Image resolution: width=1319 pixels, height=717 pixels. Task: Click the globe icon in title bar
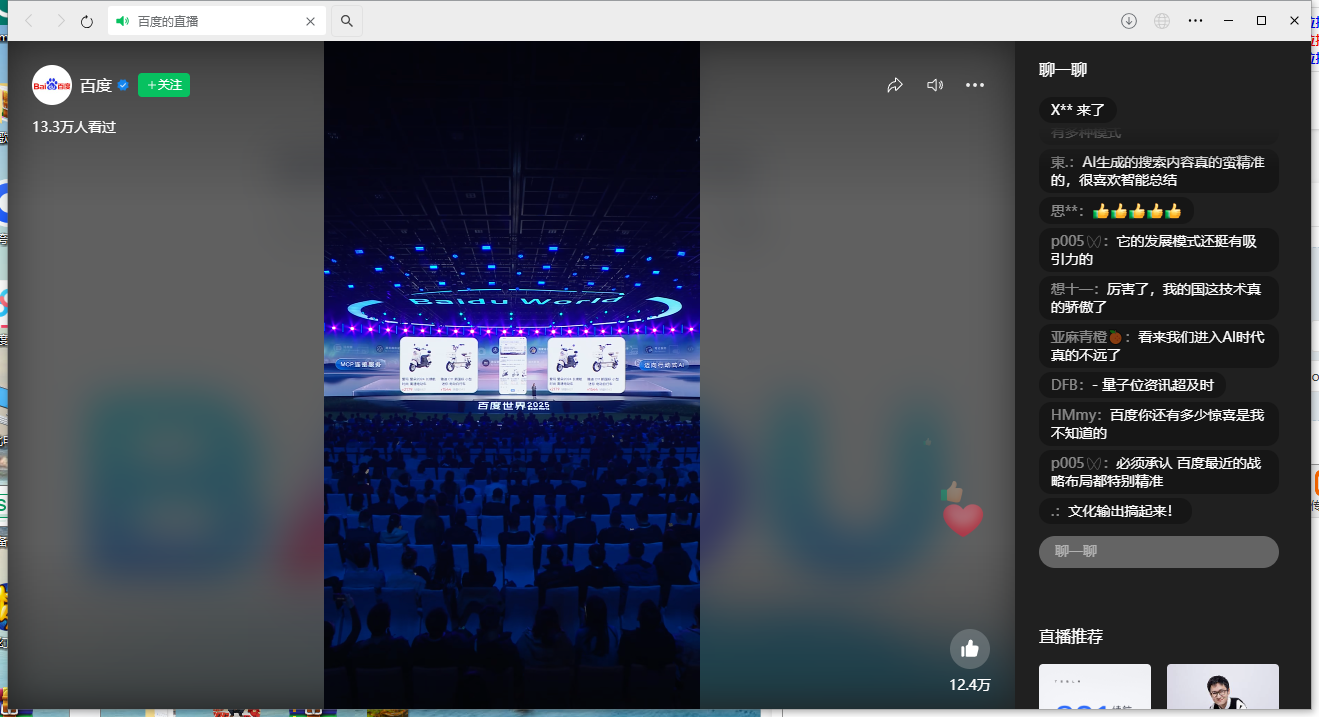pyautogui.click(x=1162, y=21)
